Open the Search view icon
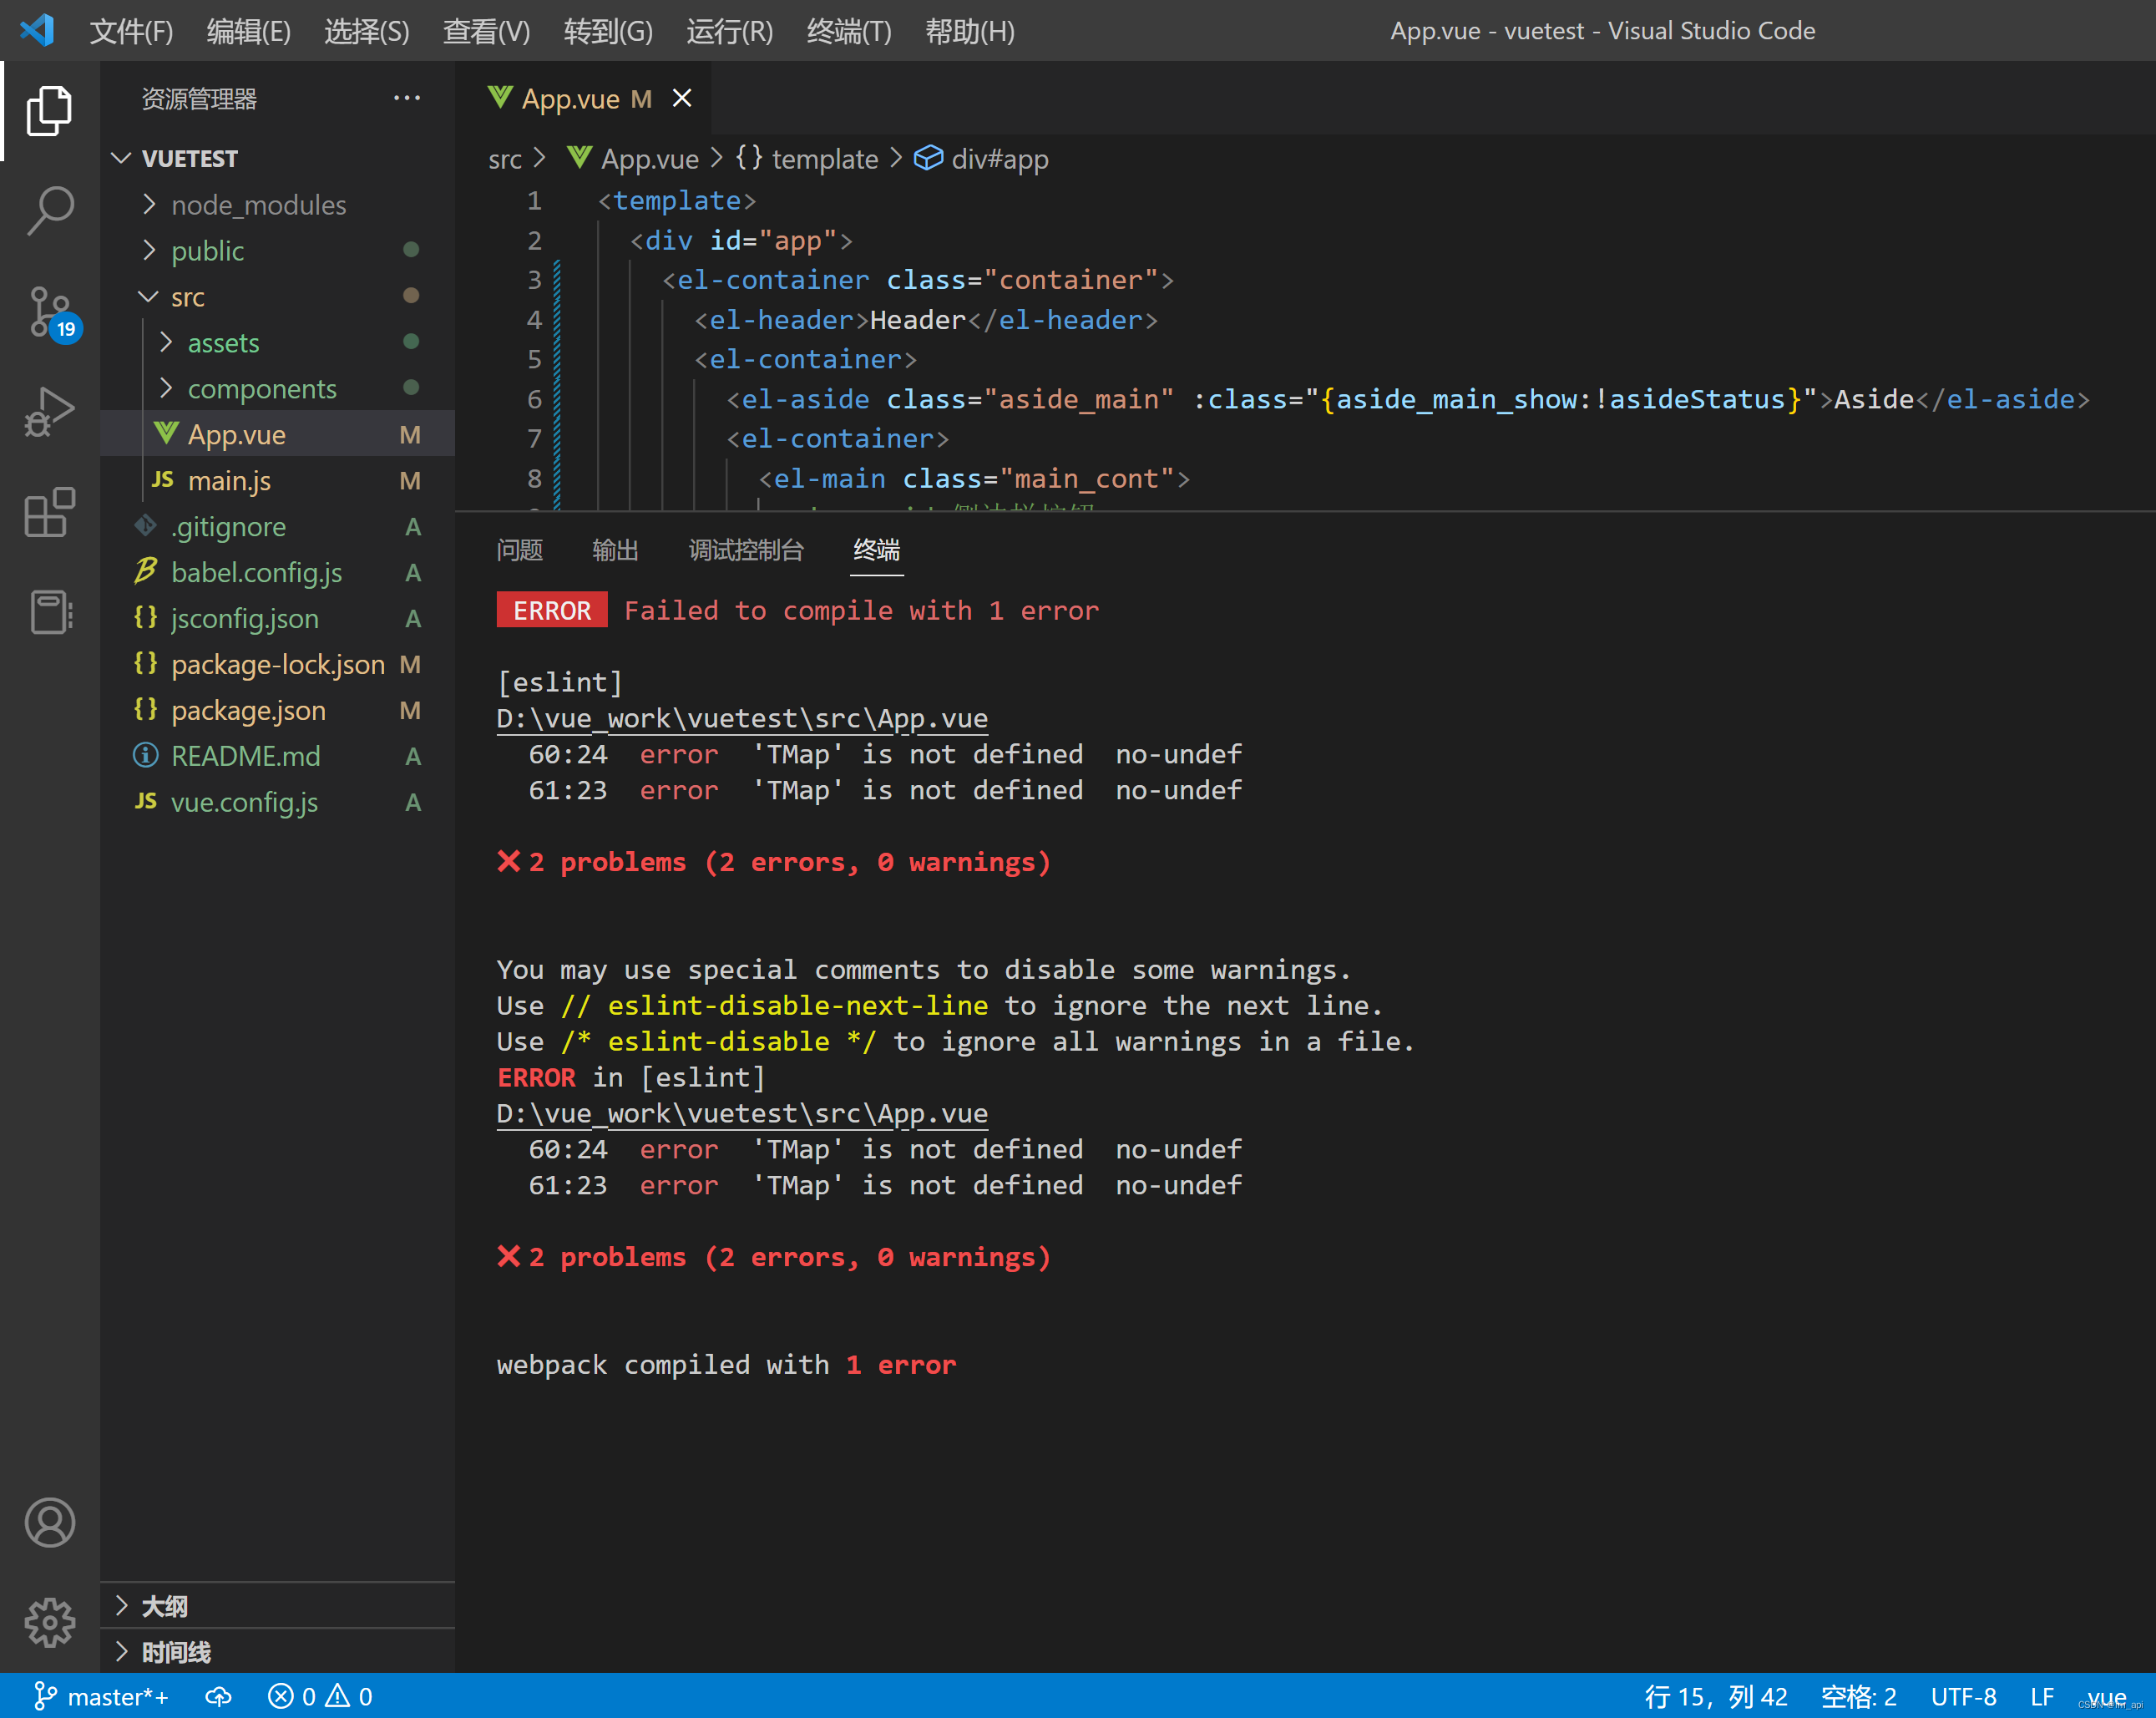2156x1718 pixels. coord(49,211)
